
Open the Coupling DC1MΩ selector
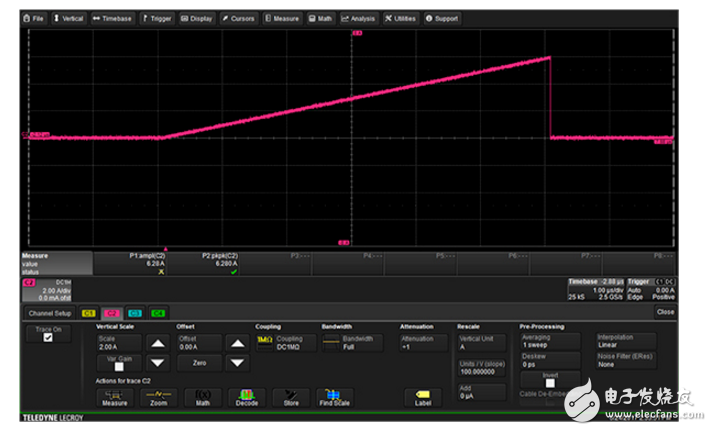[283, 342]
